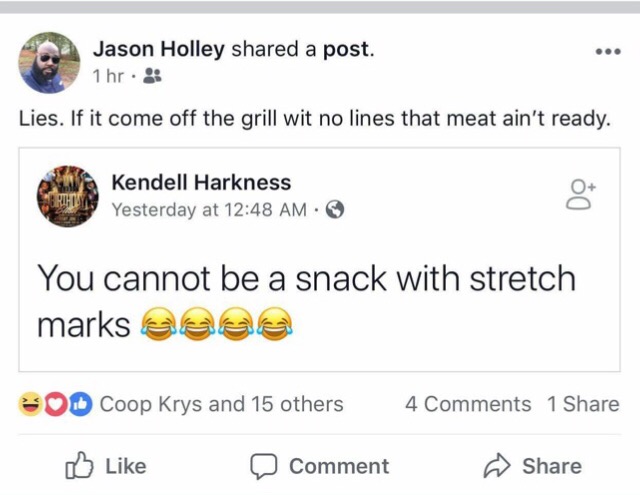Click the Haha reaction emoji icon
The width and height of the screenshot is (640, 495).
pos(30,404)
